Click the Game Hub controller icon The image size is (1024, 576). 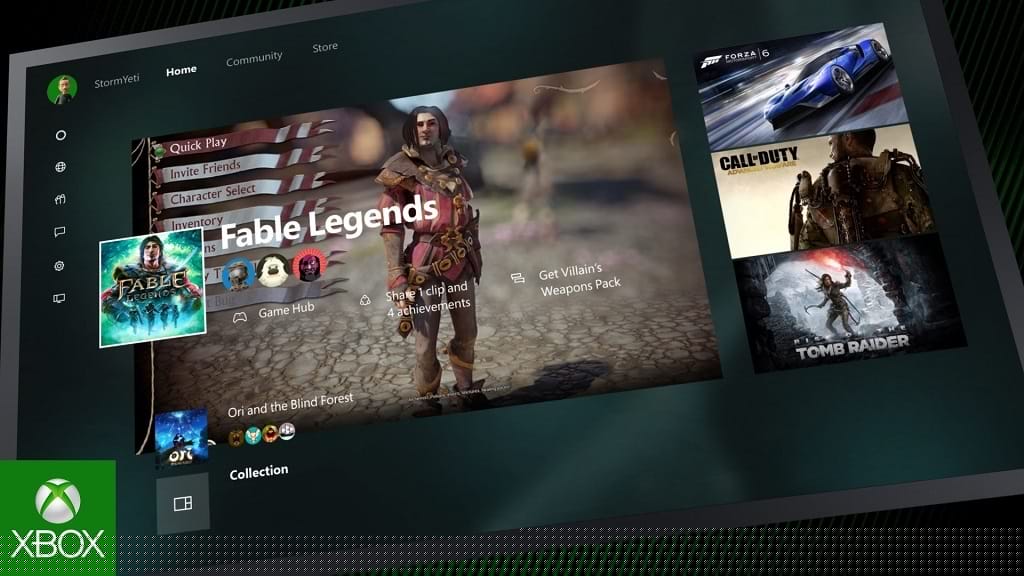240,317
